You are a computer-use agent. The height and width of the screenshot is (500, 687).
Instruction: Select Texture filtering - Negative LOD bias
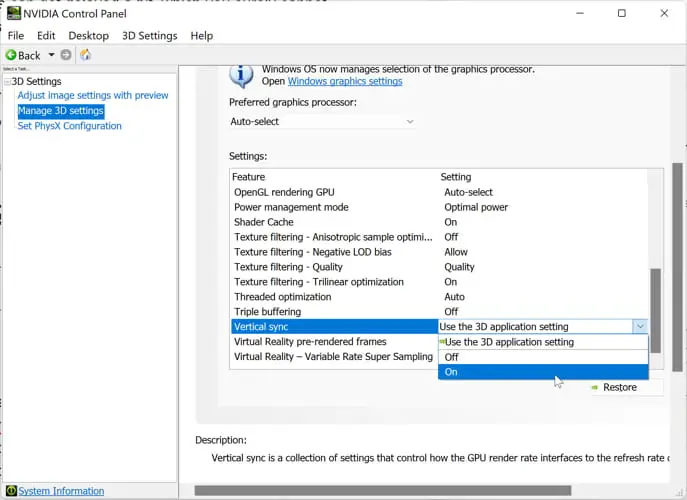pos(439,252)
